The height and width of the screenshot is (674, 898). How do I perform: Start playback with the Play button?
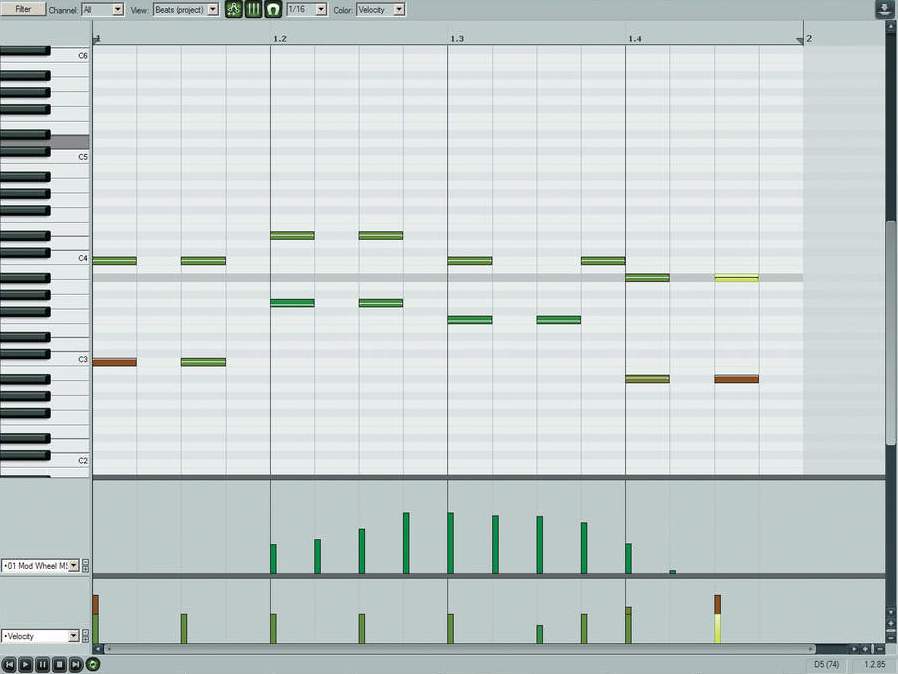click(x=25, y=665)
